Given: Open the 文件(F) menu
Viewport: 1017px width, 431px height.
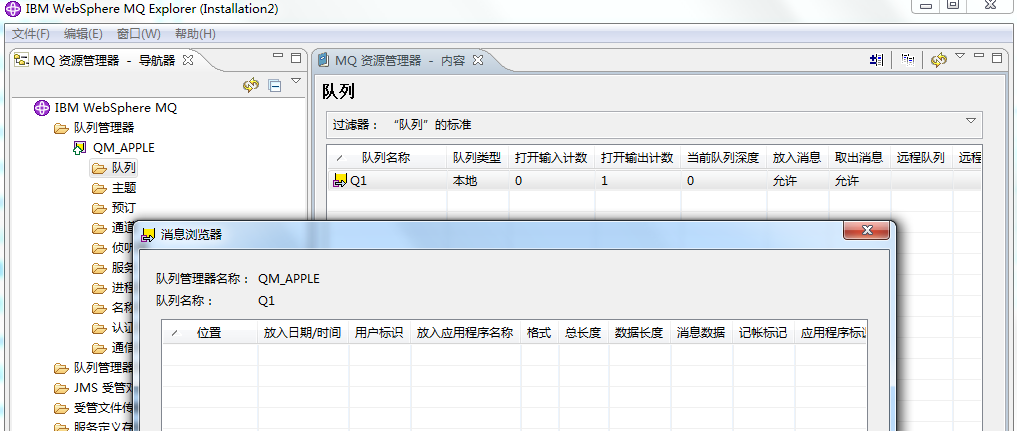Looking at the screenshot, I should [x=31, y=34].
